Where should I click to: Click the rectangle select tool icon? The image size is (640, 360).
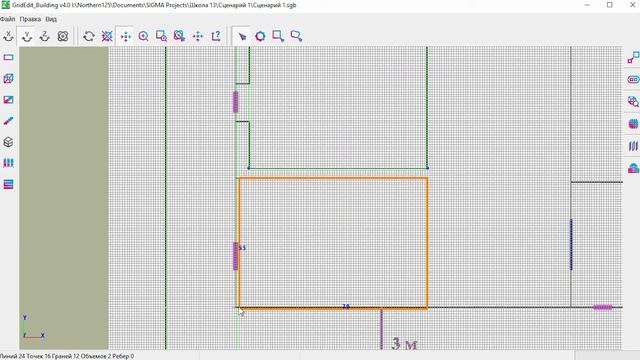[x=278, y=36]
